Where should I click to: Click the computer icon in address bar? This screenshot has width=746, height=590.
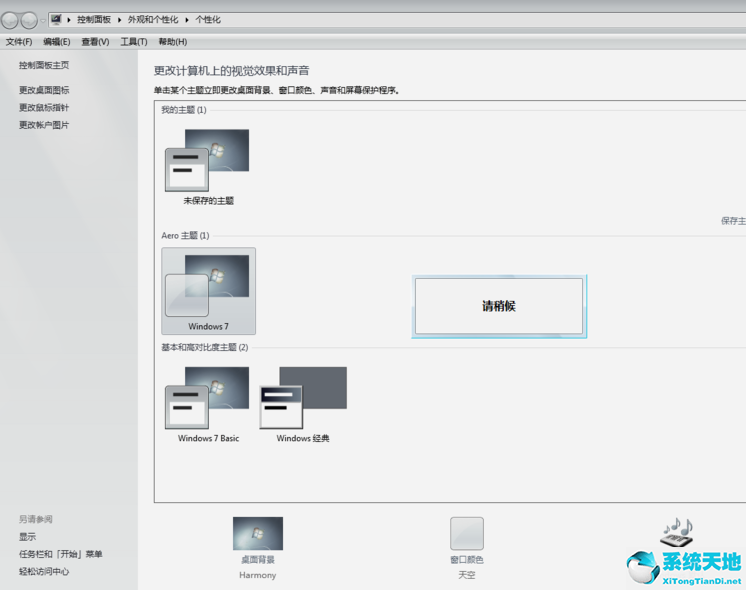point(56,20)
